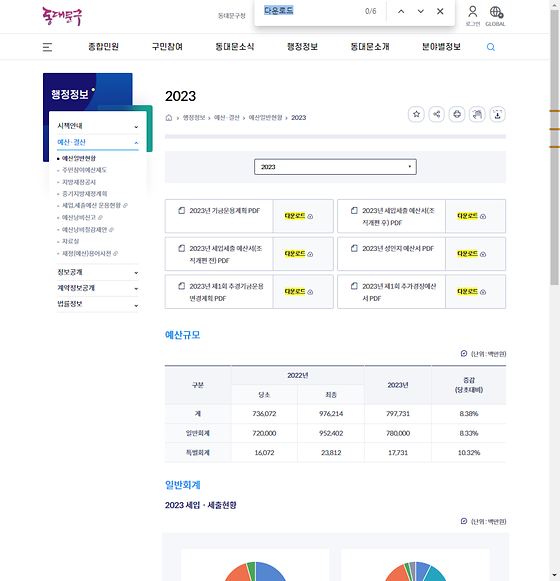Close the find-in-page bar

click(440, 11)
